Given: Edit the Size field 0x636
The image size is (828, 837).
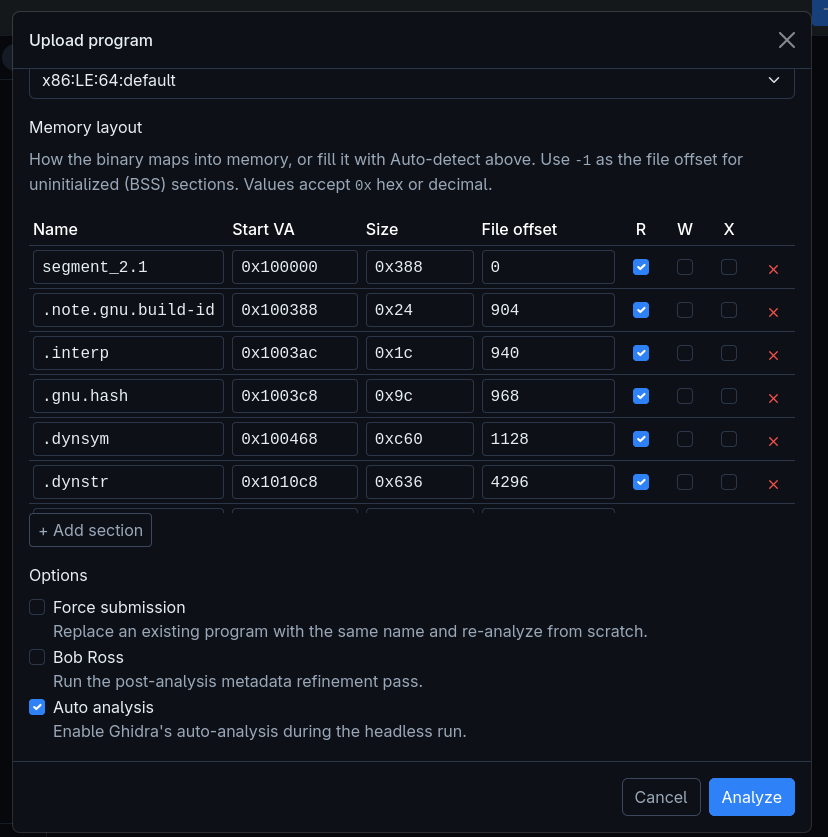Looking at the screenshot, I should click(420, 482).
